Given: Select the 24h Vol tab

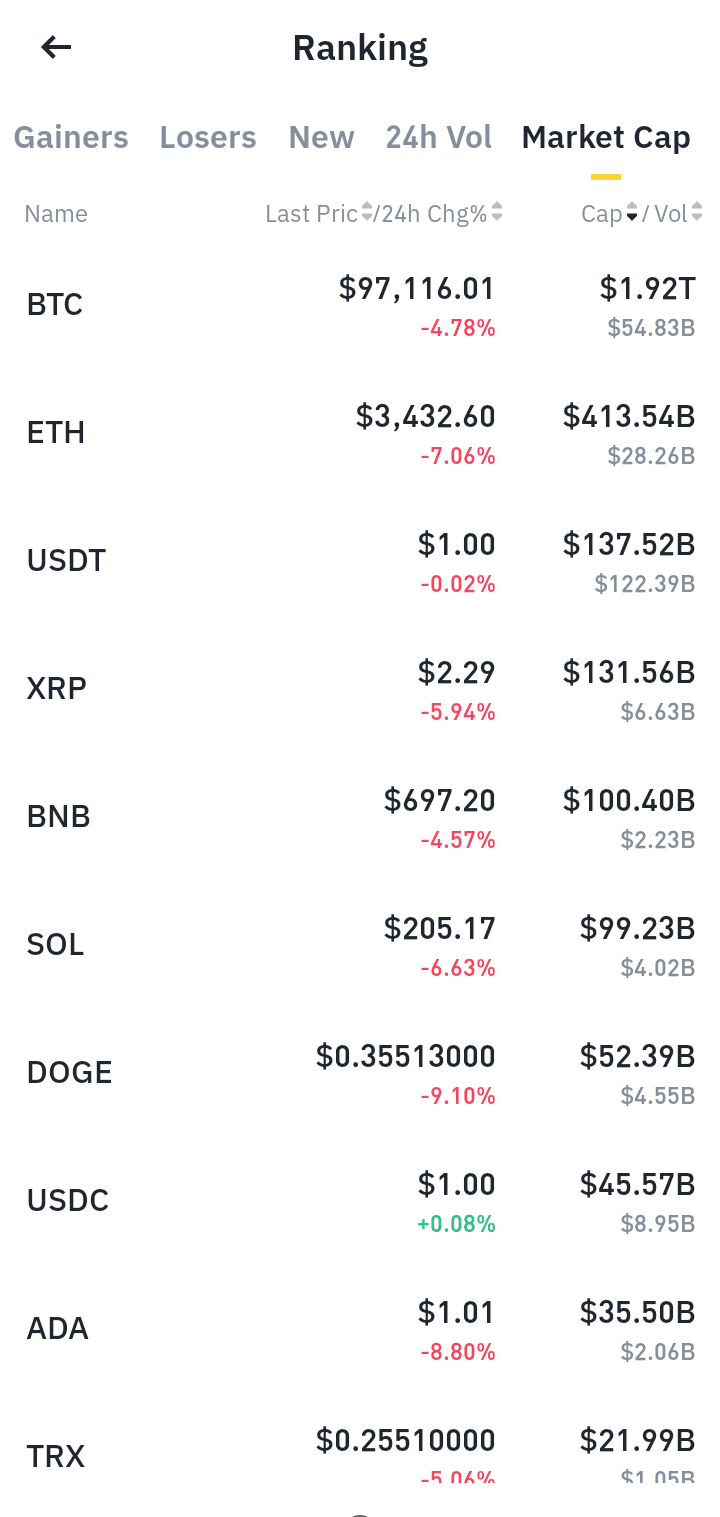Looking at the screenshot, I should 439,137.
